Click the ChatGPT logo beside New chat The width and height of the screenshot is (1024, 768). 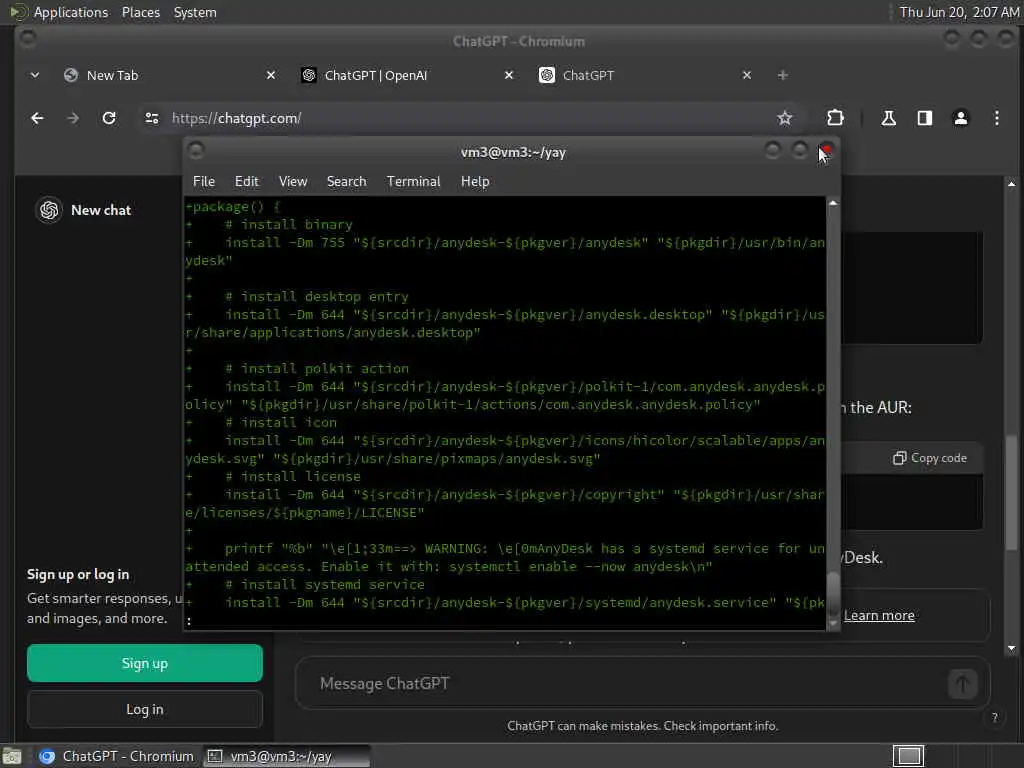pos(49,210)
